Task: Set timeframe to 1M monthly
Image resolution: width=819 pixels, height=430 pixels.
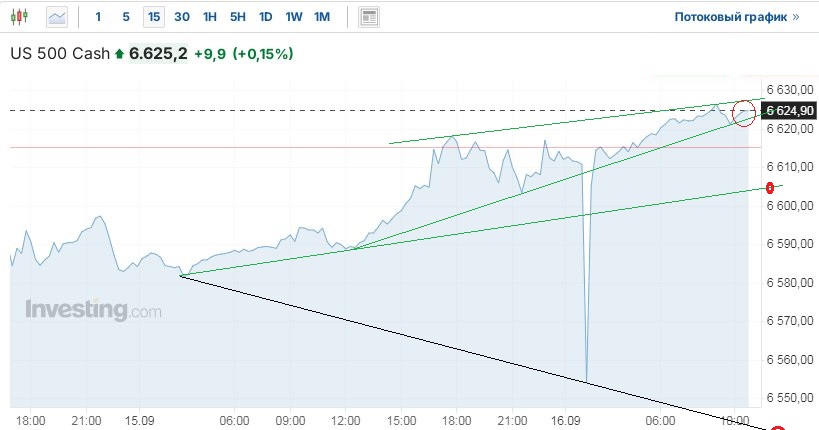Action: point(322,17)
